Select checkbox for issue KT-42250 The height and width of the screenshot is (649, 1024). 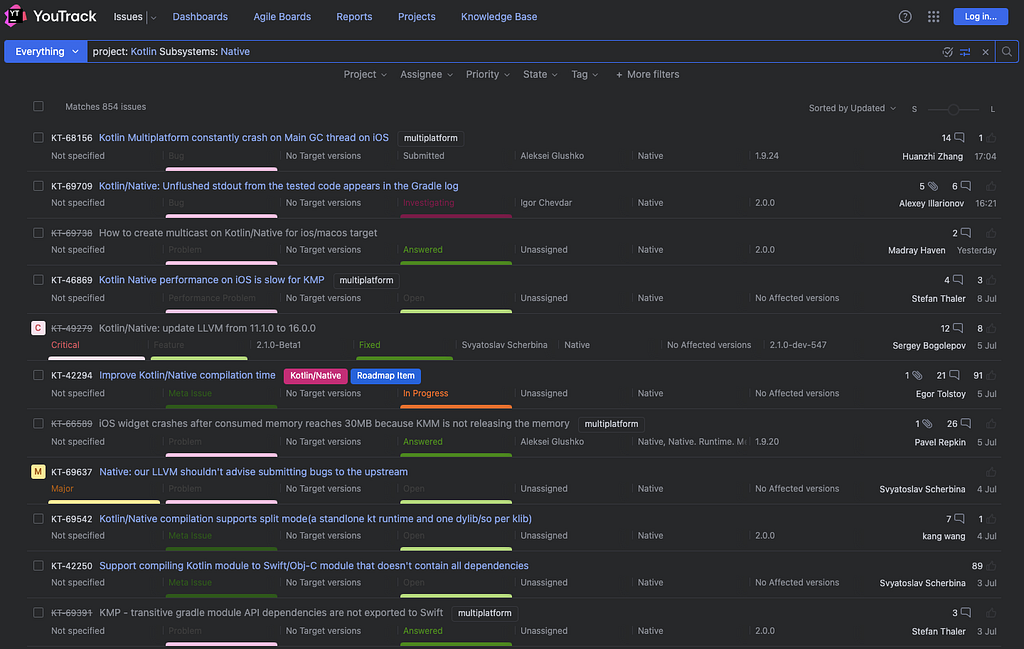39,565
